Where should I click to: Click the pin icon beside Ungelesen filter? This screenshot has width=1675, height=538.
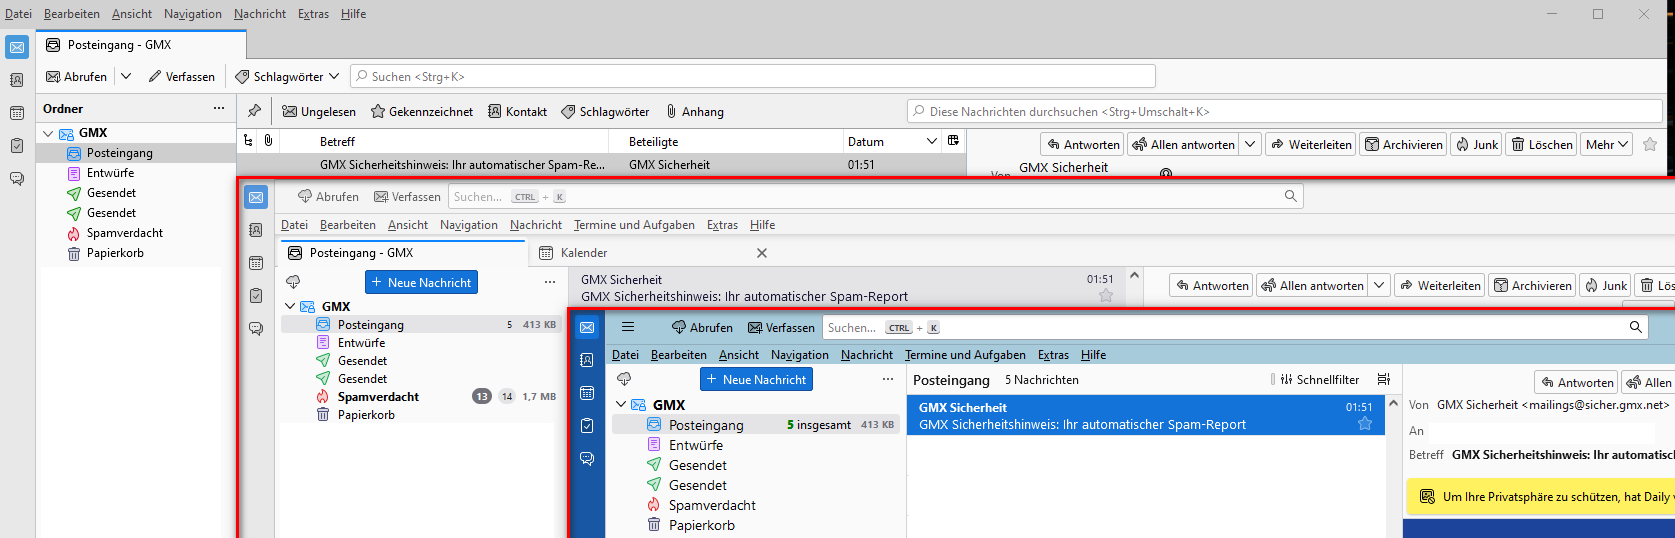click(254, 111)
